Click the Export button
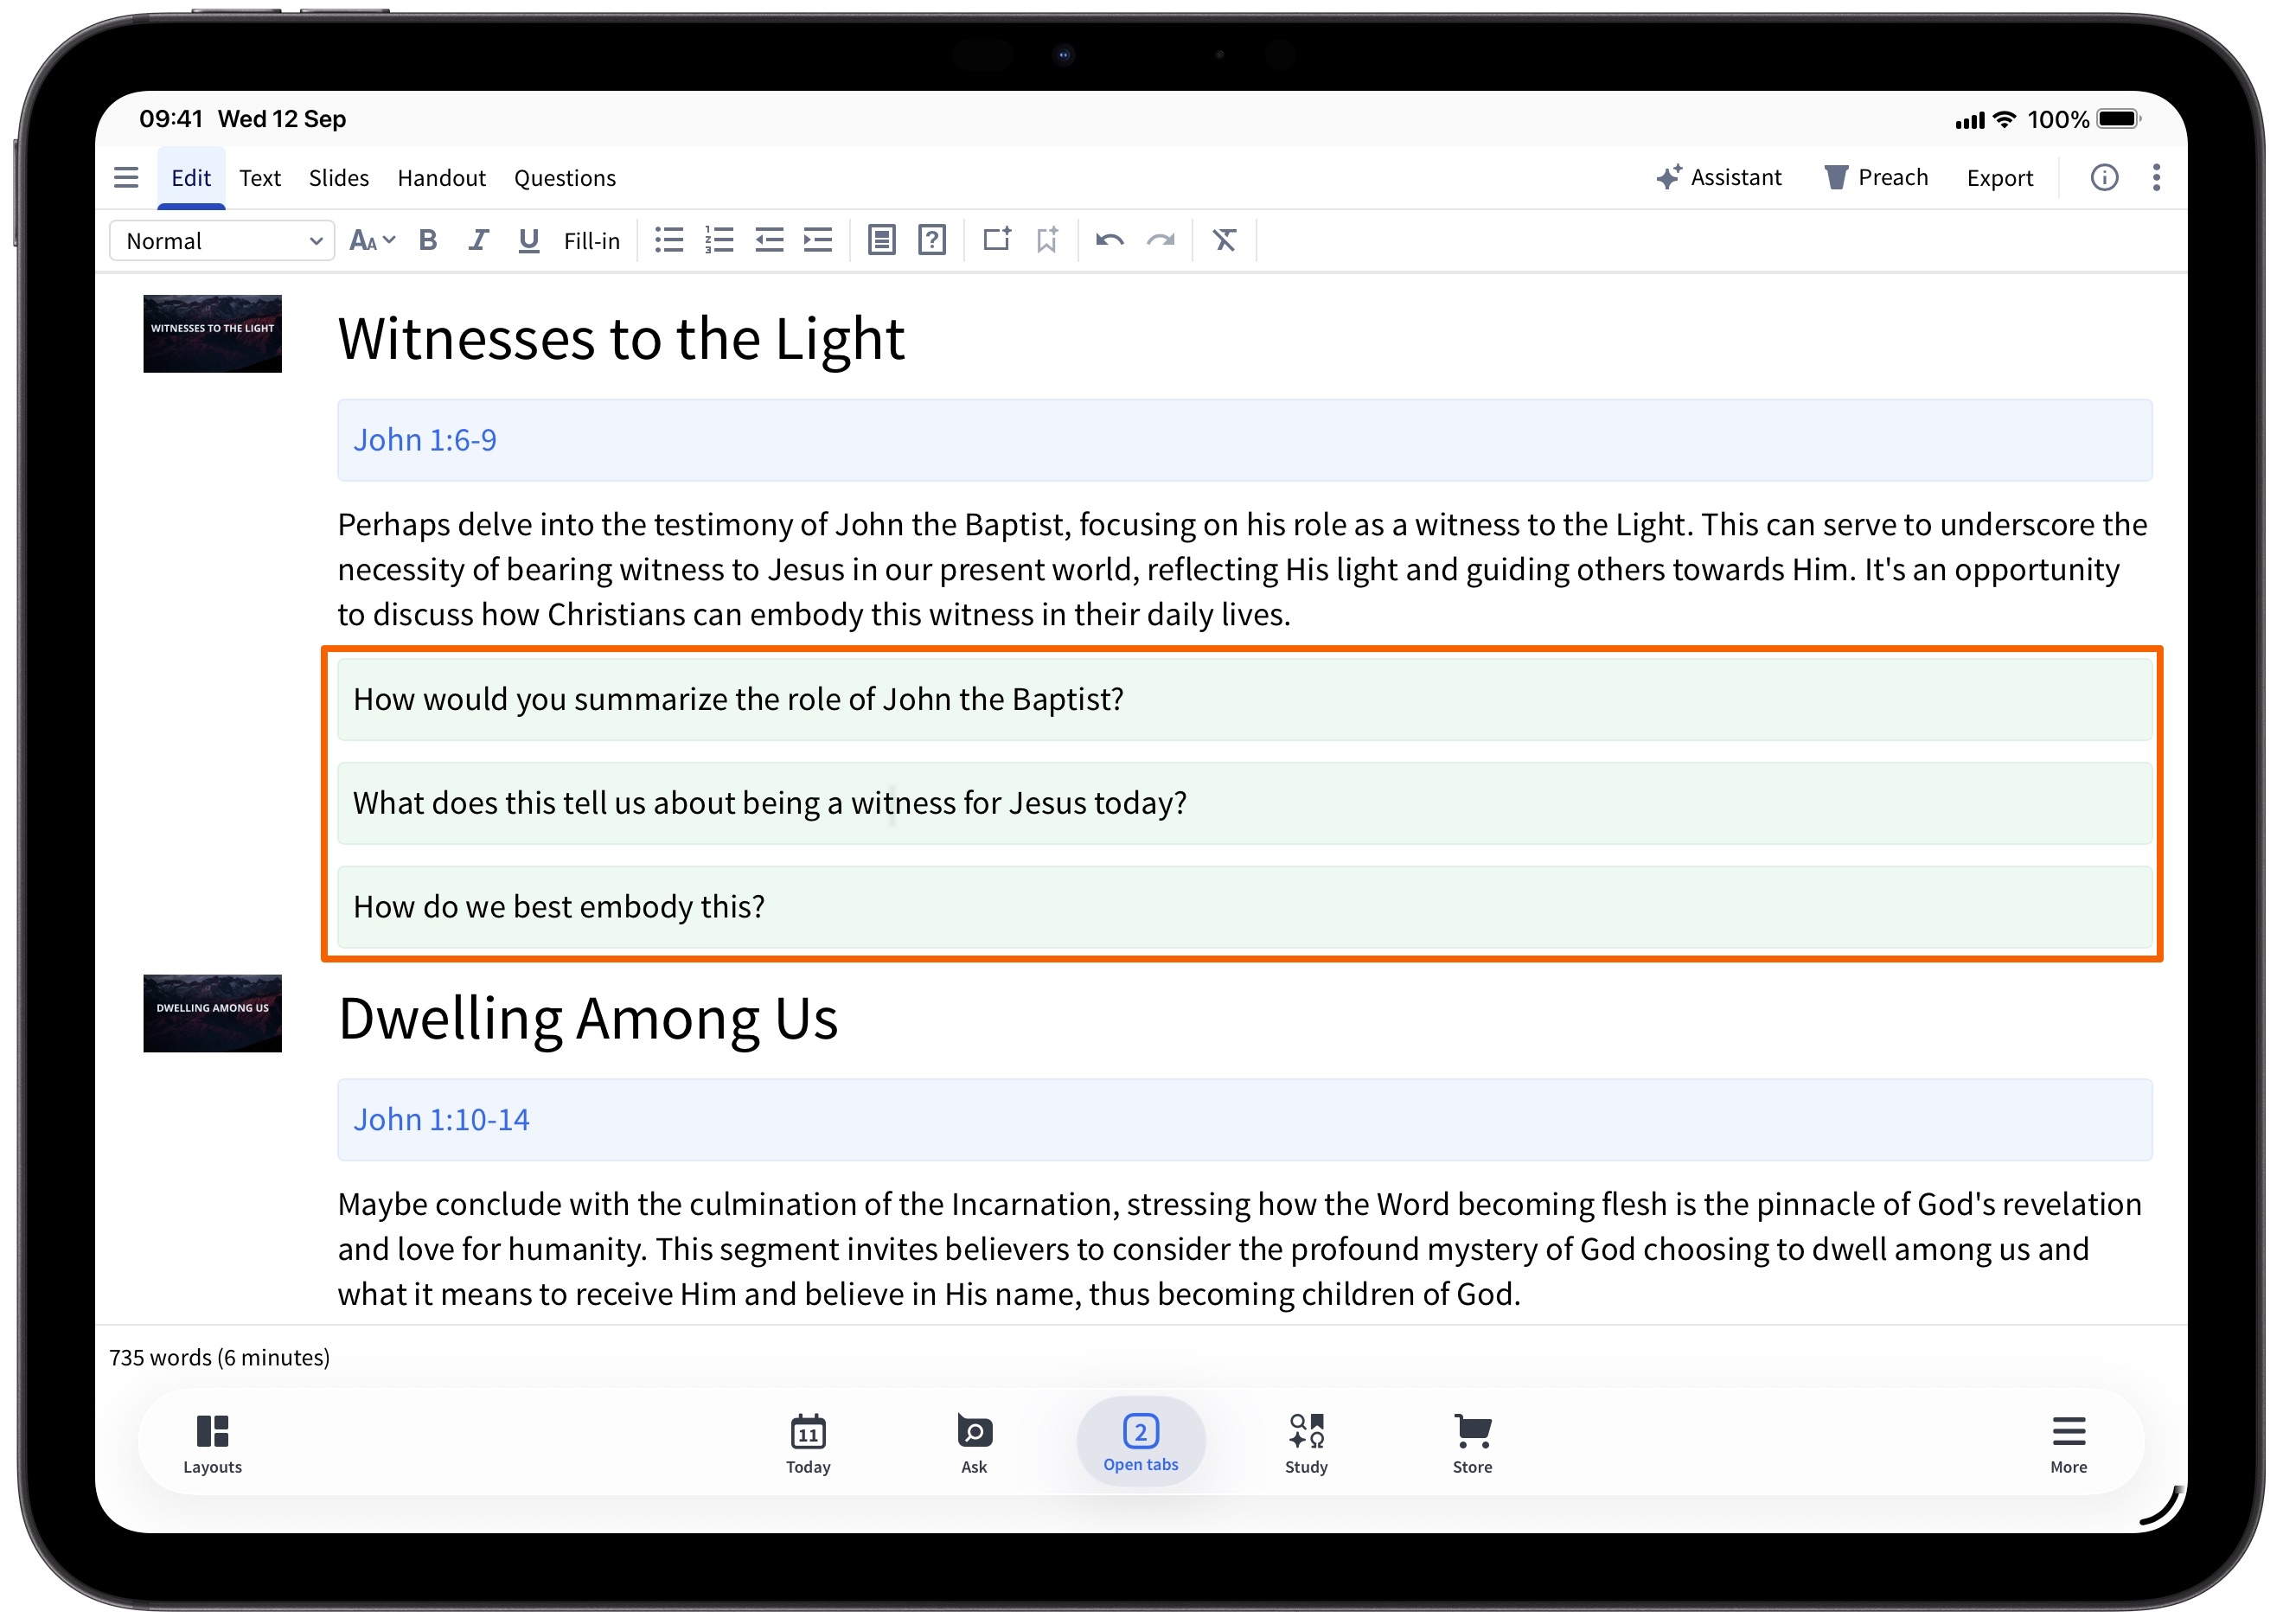 (x=1999, y=178)
